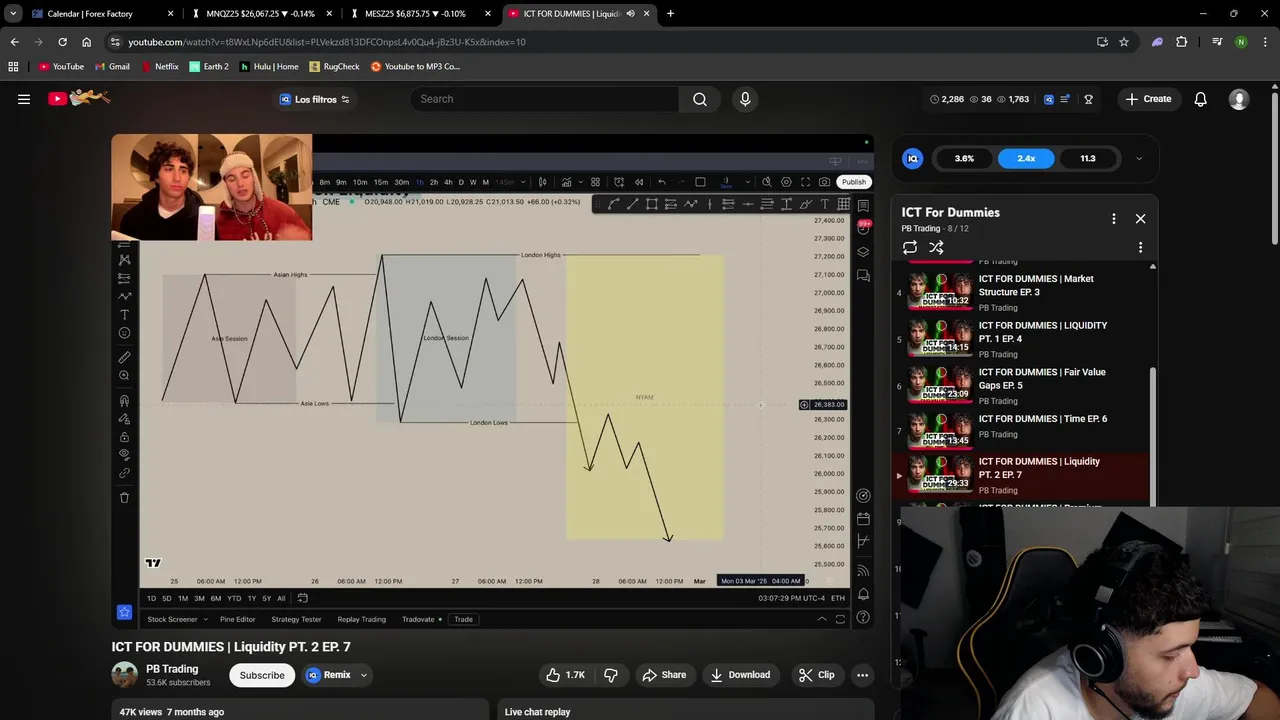Open the YouTube account avatar menu
Viewport: 1280px width, 720px height.
click(1239, 99)
